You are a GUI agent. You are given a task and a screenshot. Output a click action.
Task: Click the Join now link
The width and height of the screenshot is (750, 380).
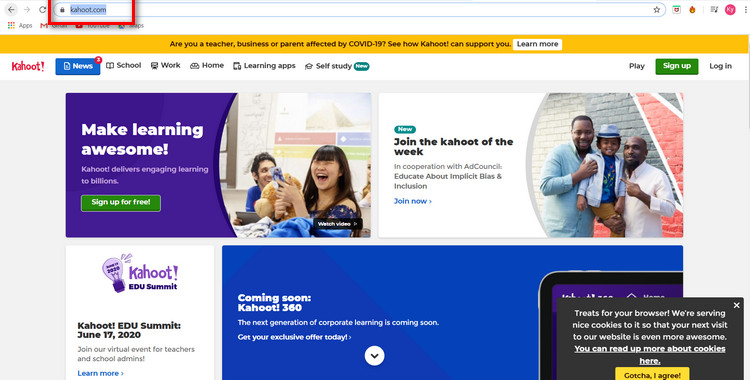(413, 201)
